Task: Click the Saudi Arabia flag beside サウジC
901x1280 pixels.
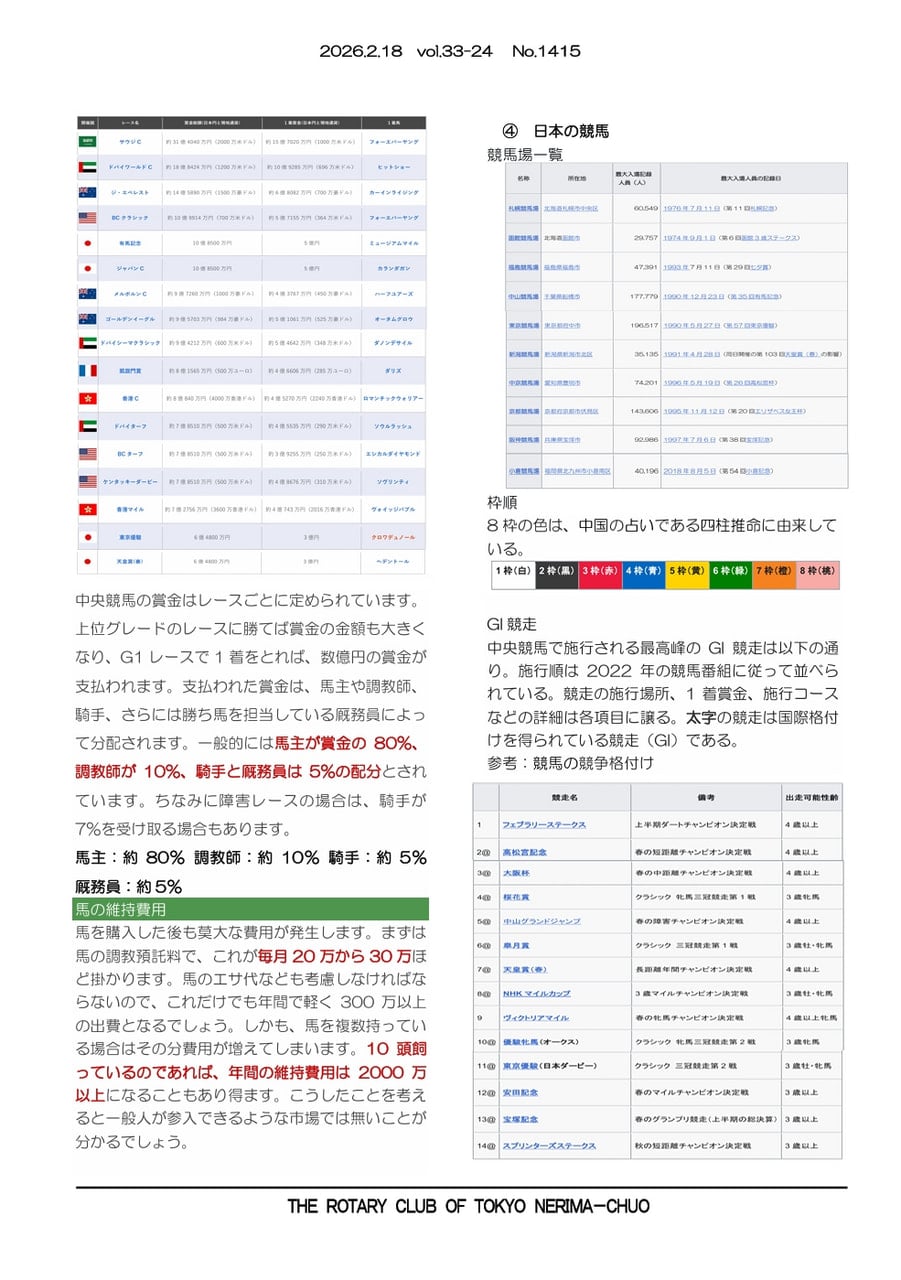Action: pos(88,142)
